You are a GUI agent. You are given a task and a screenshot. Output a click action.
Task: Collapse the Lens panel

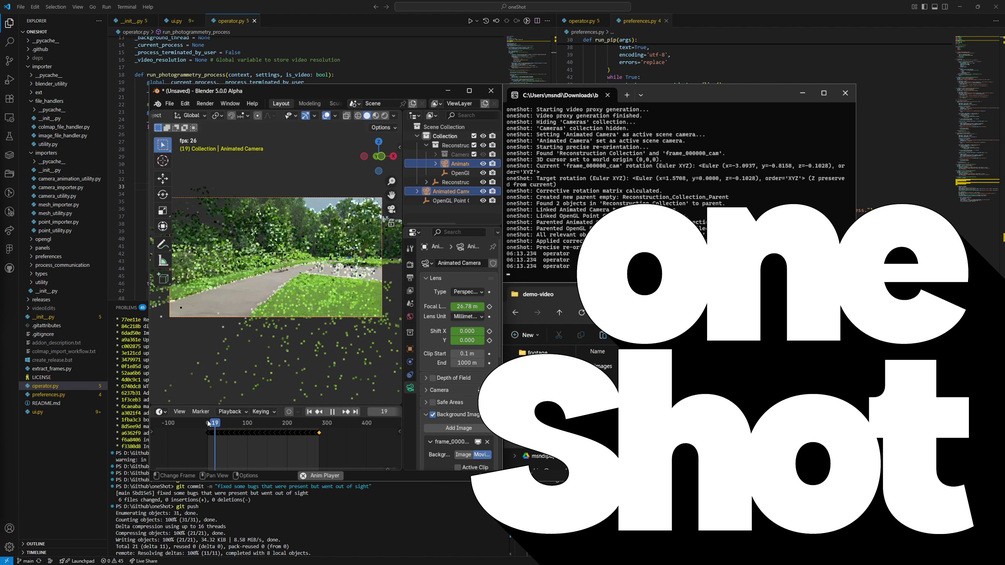pos(434,278)
